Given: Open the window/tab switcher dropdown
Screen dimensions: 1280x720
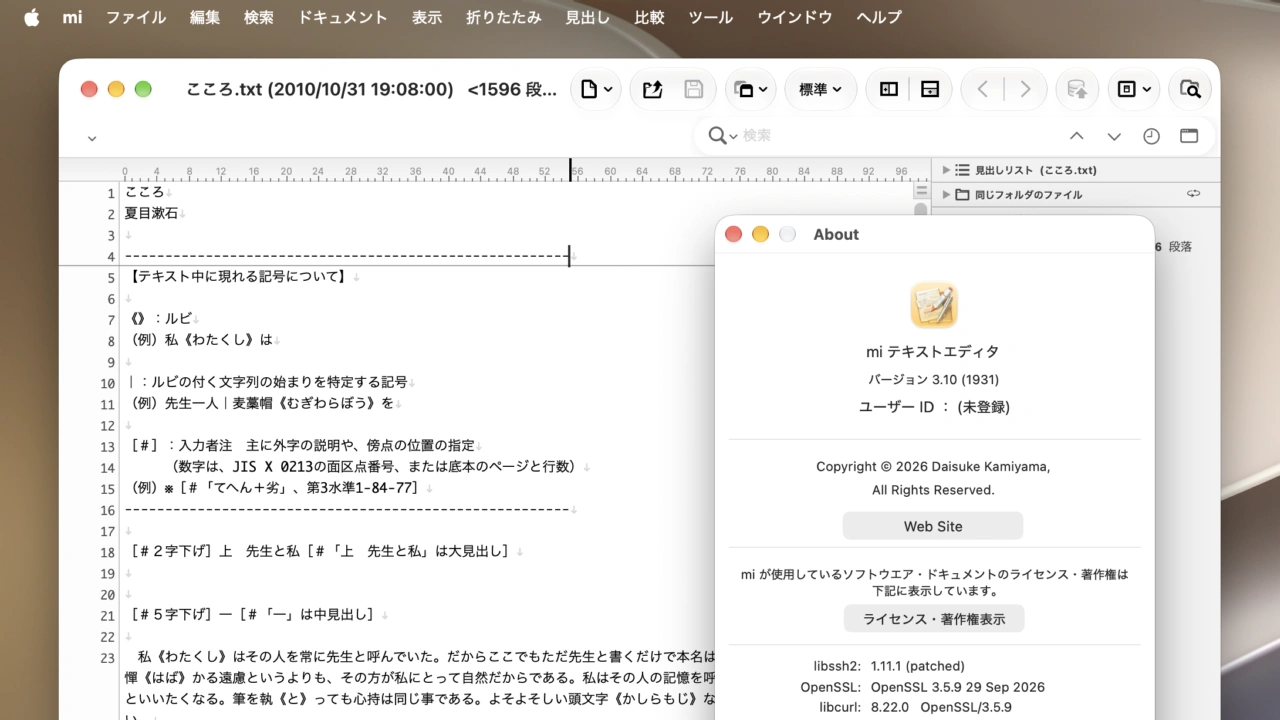Looking at the screenshot, I should [x=751, y=89].
